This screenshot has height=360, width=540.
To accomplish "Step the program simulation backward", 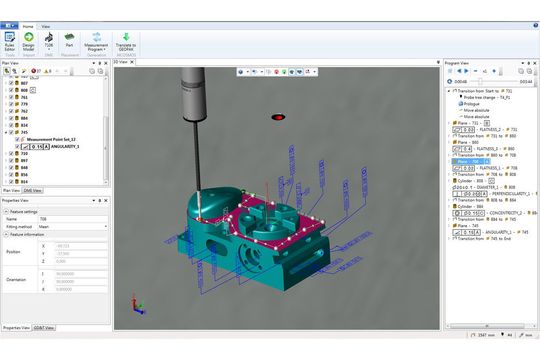I will pos(459,71).
